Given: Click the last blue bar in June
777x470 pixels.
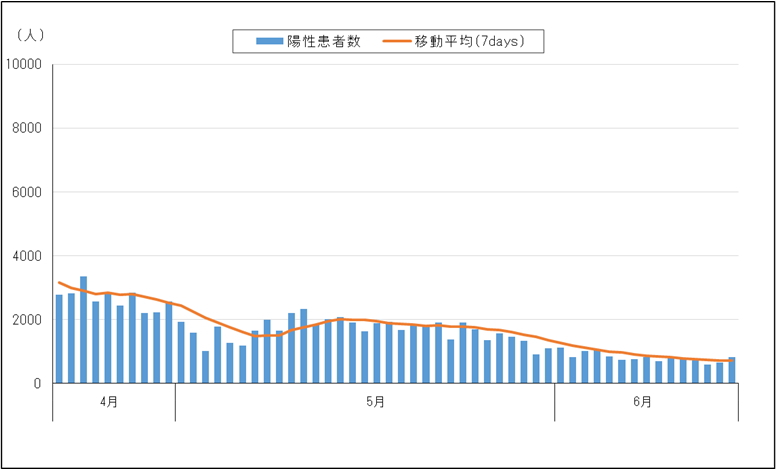Looking at the screenshot, I should (x=732, y=370).
